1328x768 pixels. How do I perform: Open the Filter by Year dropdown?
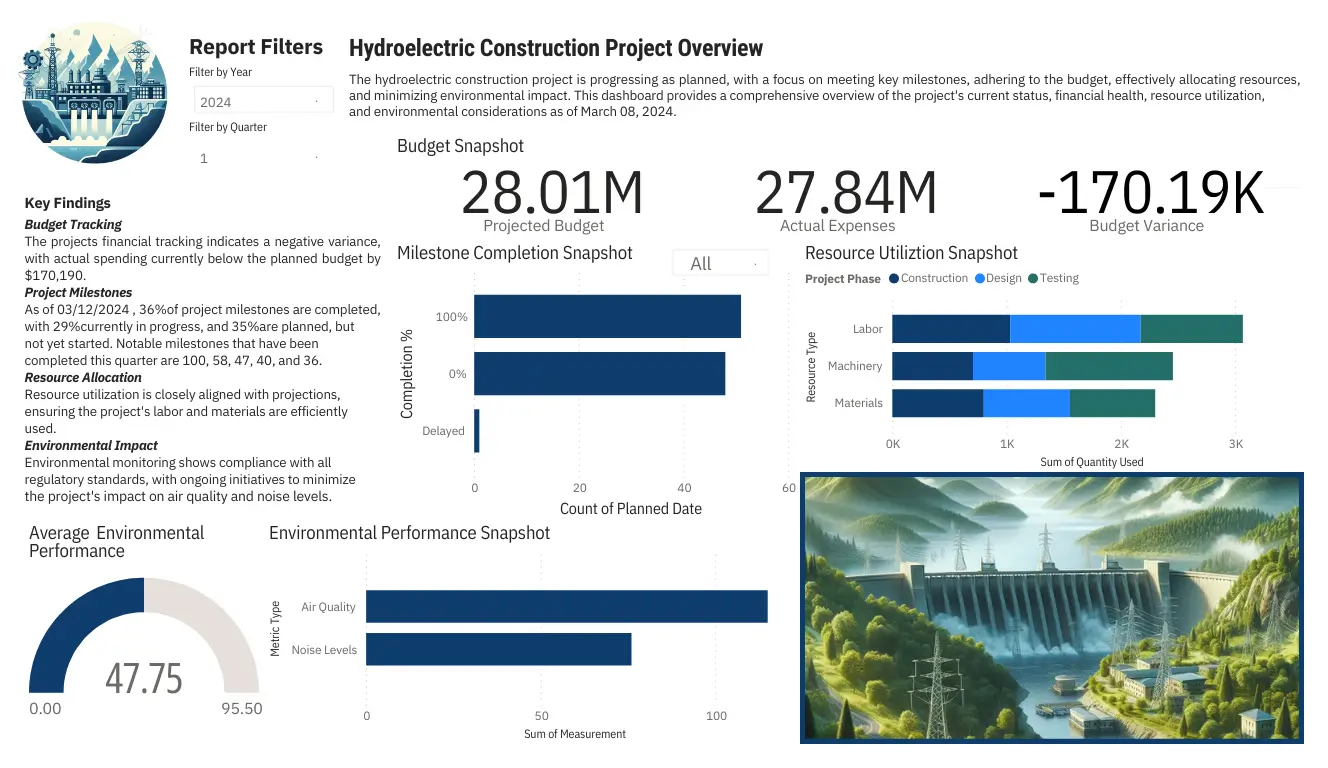click(x=263, y=99)
